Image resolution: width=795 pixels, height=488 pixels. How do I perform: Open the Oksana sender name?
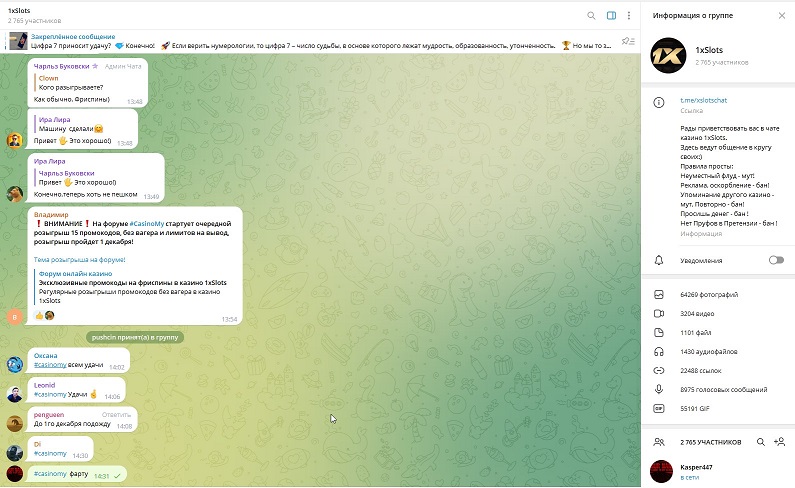[46, 356]
